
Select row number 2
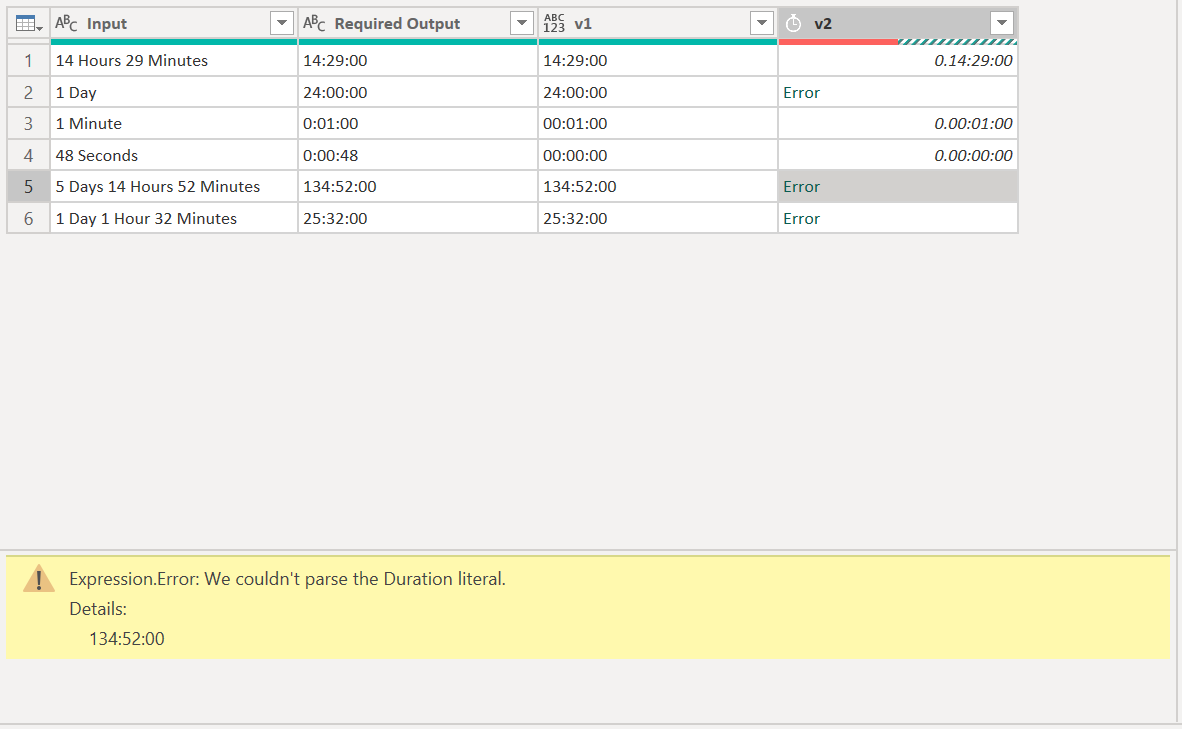point(29,92)
